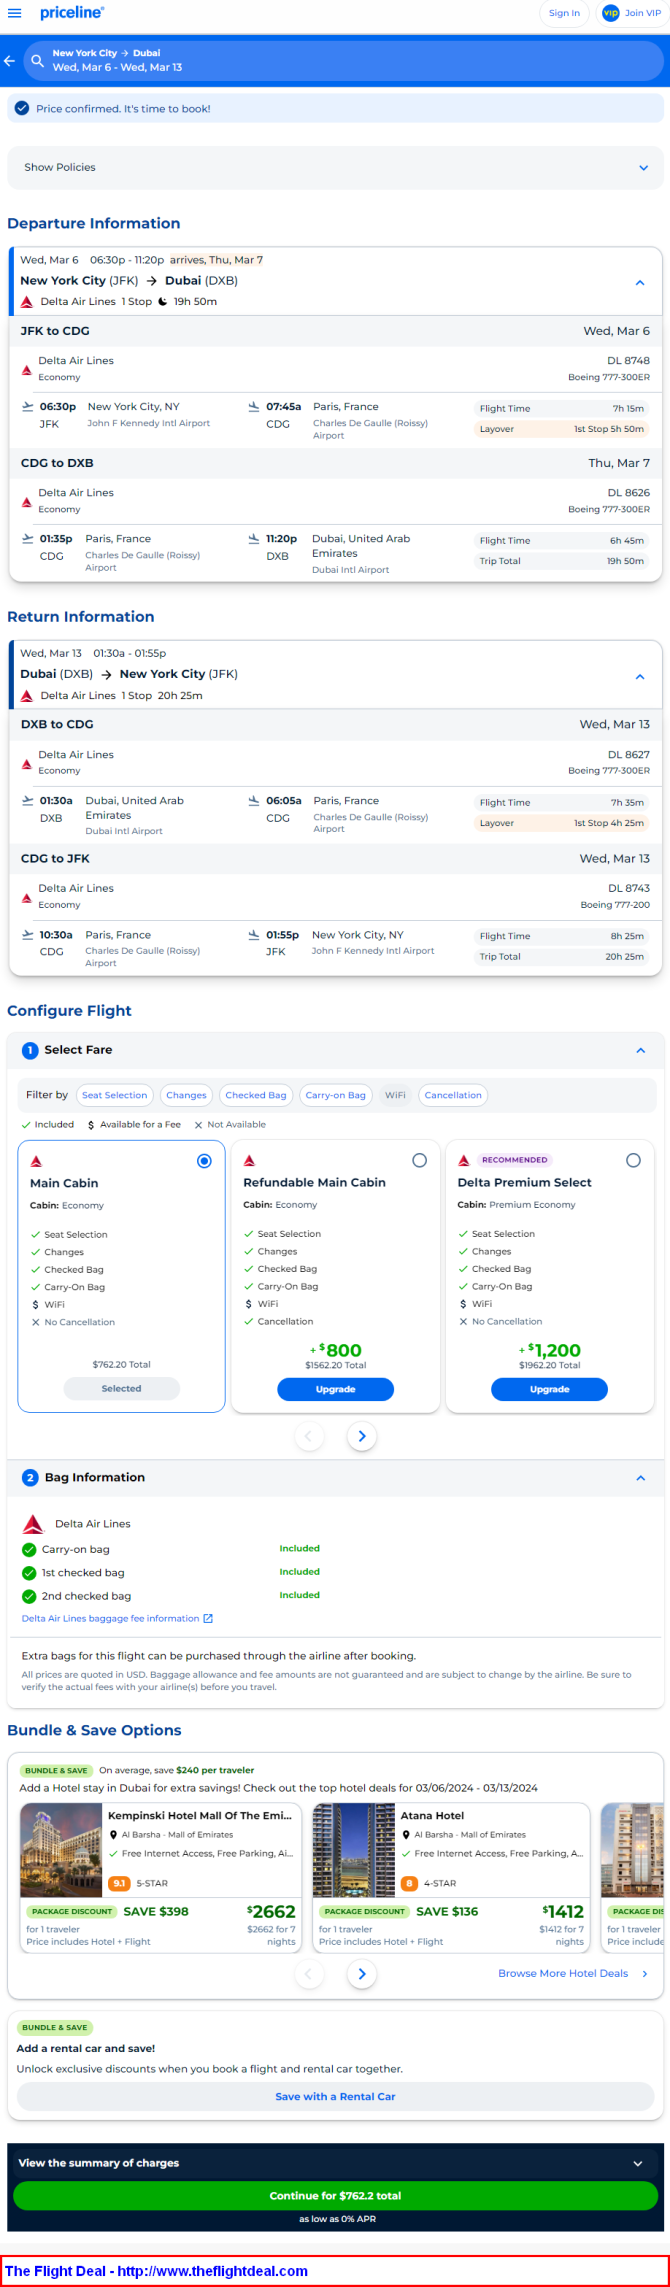This screenshot has width=670, height=2287.
Task: Select Delta Premium Select radio button
Action: 633,1160
